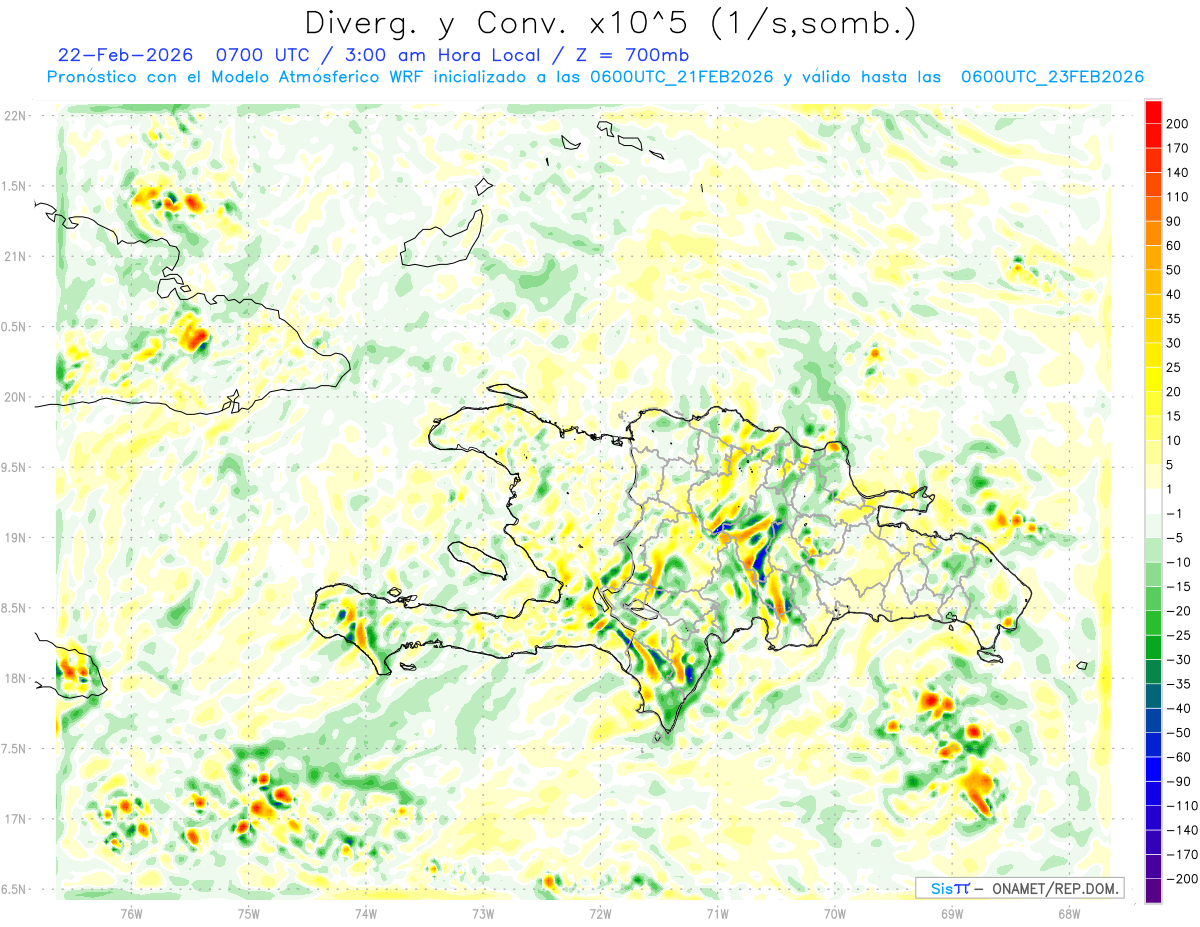1200x927 pixels.
Task: Click the '-140' colorbar label
Action: 1184,831
